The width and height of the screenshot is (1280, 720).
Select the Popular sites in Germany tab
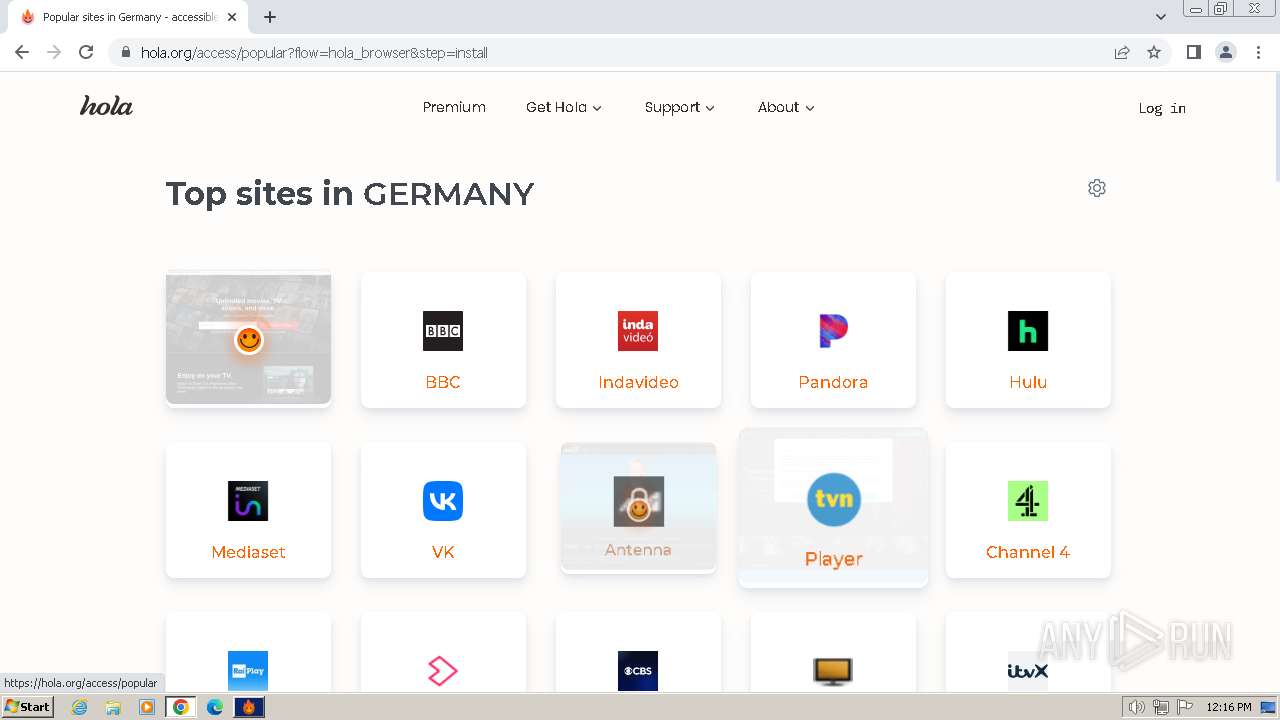(x=128, y=17)
